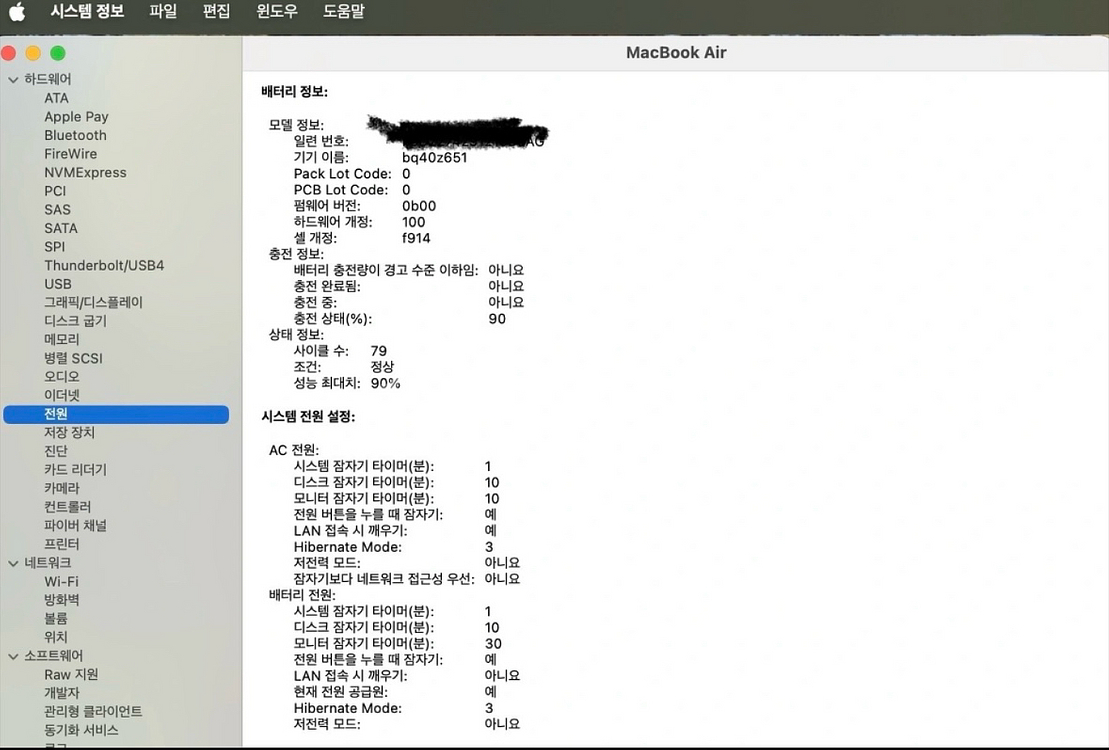Select 병렬 SCSI in the sidebar

pyautogui.click(x=74, y=358)
